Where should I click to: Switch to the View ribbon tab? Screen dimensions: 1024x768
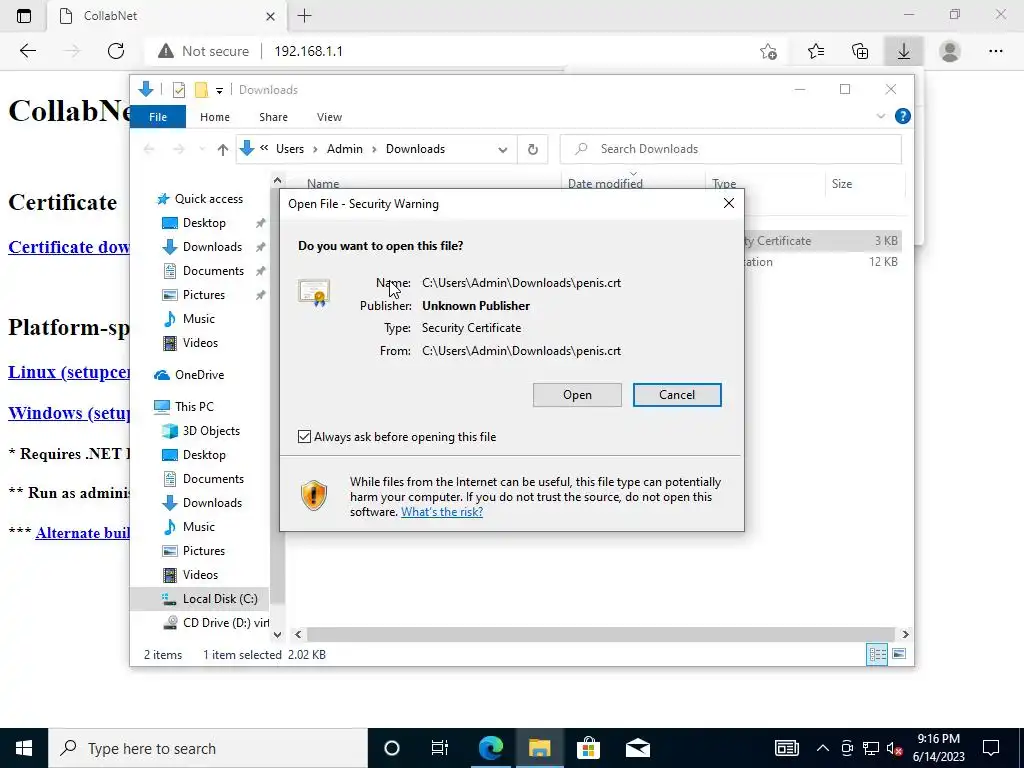pos(329,117)
